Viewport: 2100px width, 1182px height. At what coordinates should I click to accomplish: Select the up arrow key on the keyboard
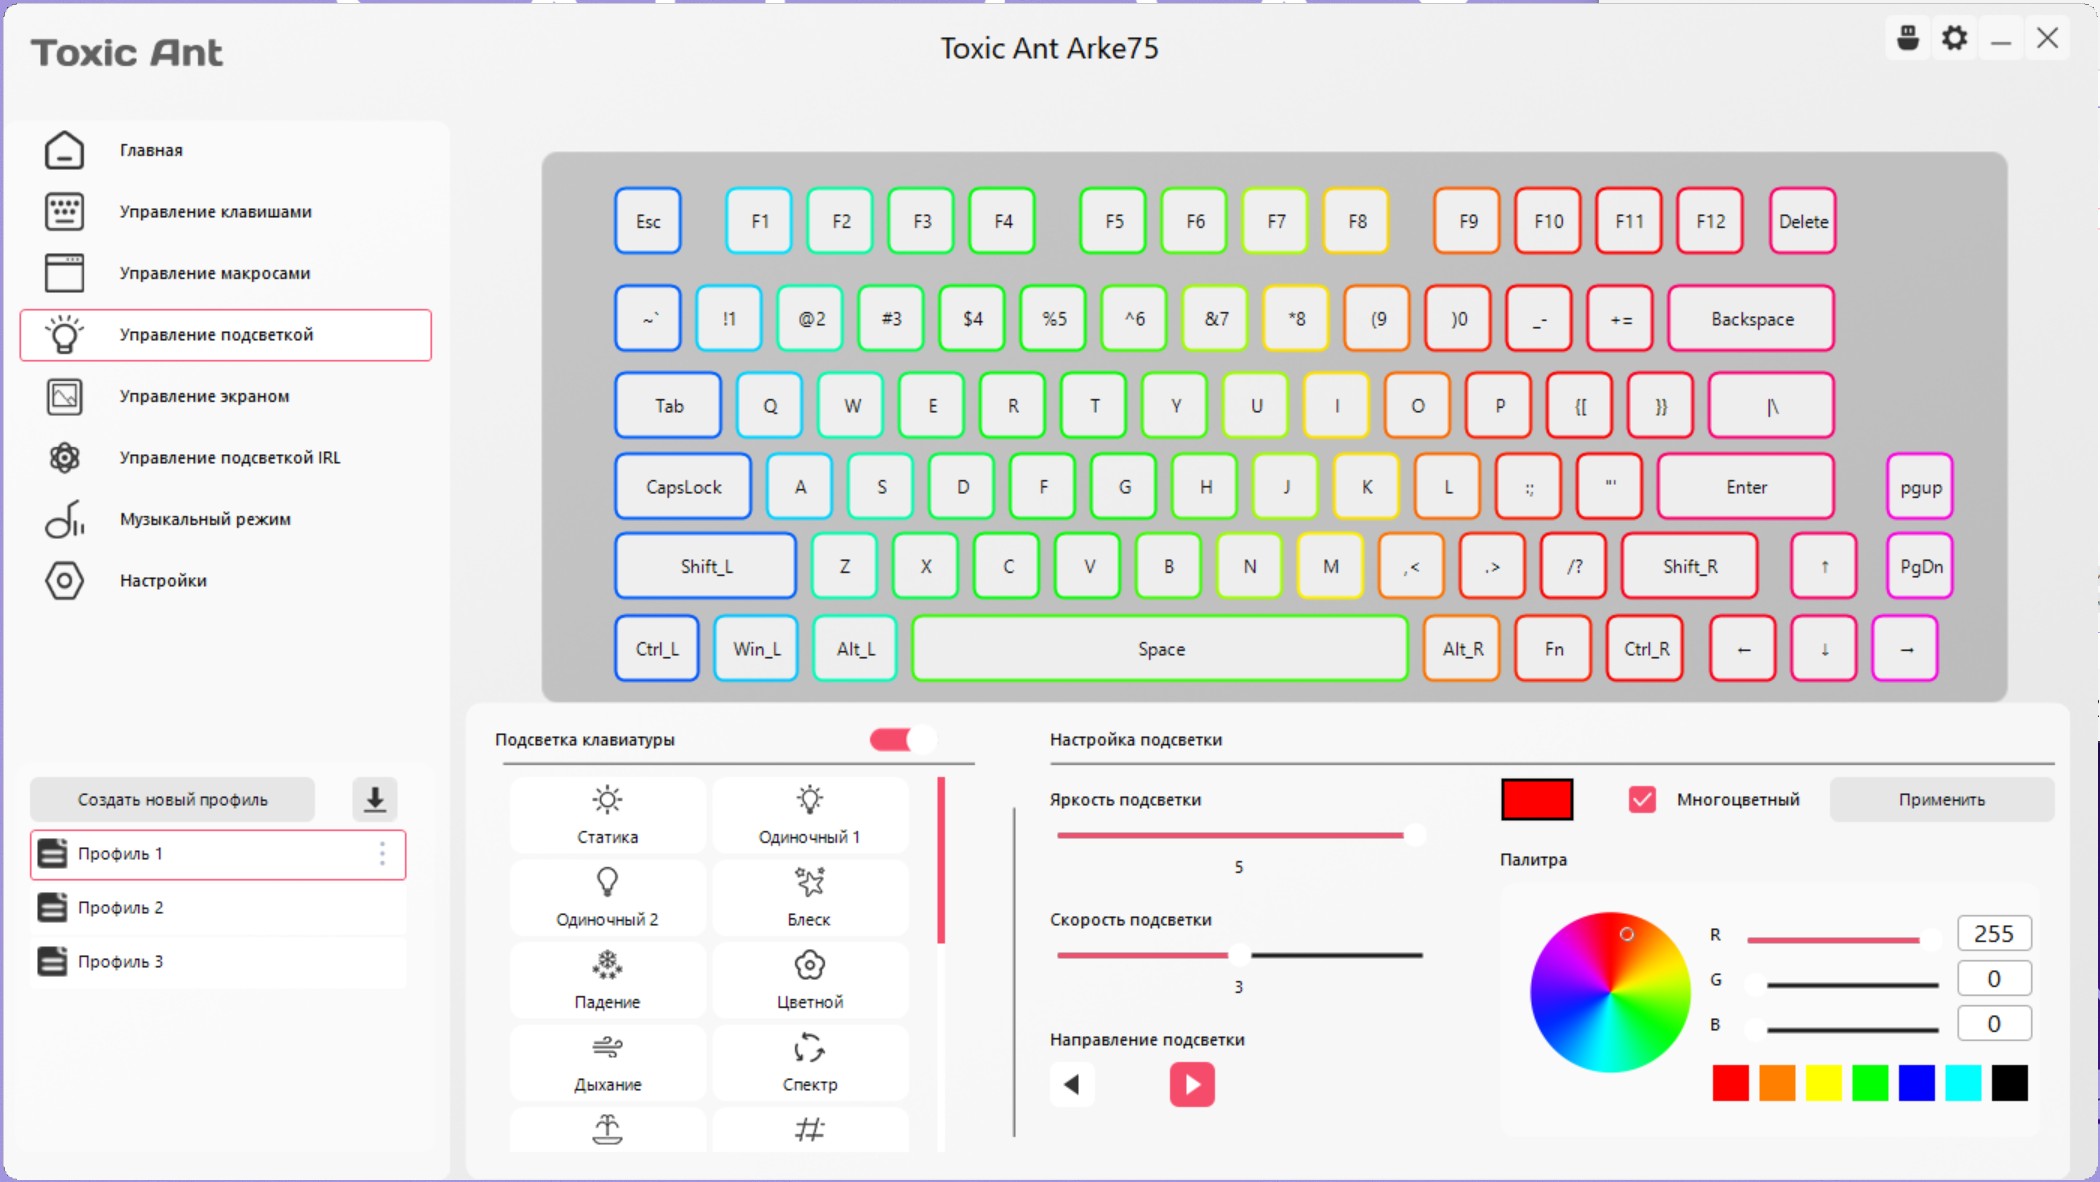[x=1824, y=566]
